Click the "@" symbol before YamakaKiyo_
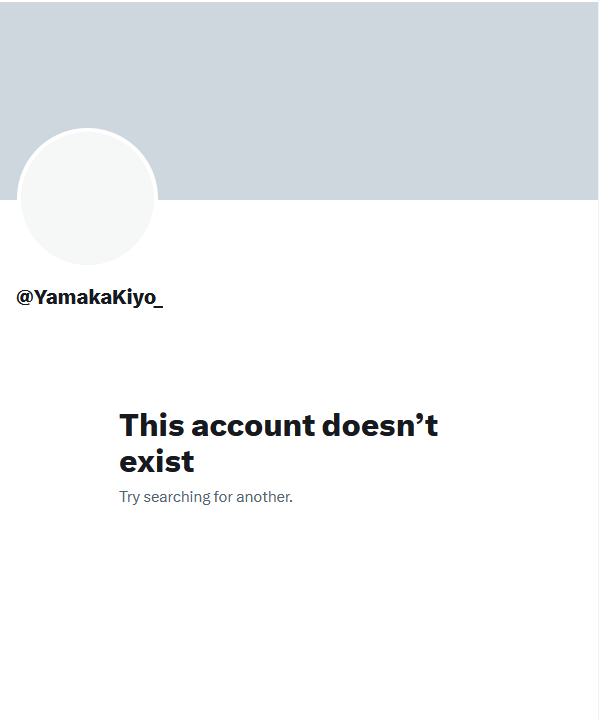Screen dimensions: 601x721 click(x=24, y=298)
